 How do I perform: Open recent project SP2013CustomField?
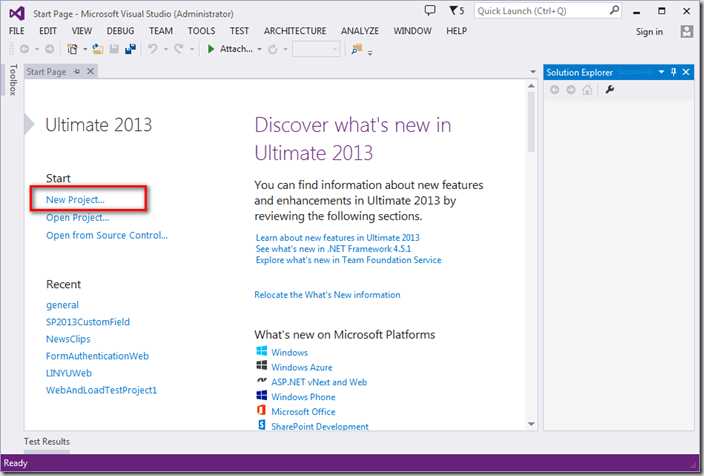[x=88, y=322]
